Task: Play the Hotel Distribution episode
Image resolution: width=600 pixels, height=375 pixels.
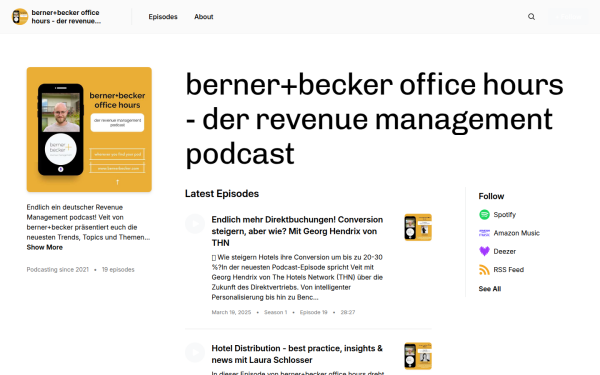Action: pyautogui.click(x=195, y=352)
